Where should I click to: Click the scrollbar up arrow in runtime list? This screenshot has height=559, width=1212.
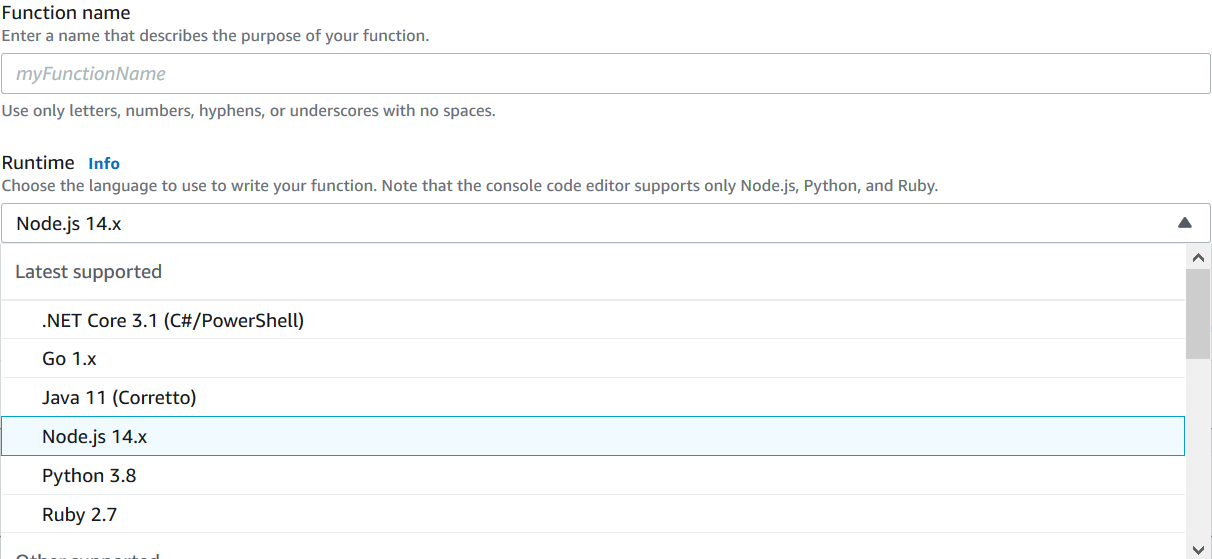coord(1199,257)
